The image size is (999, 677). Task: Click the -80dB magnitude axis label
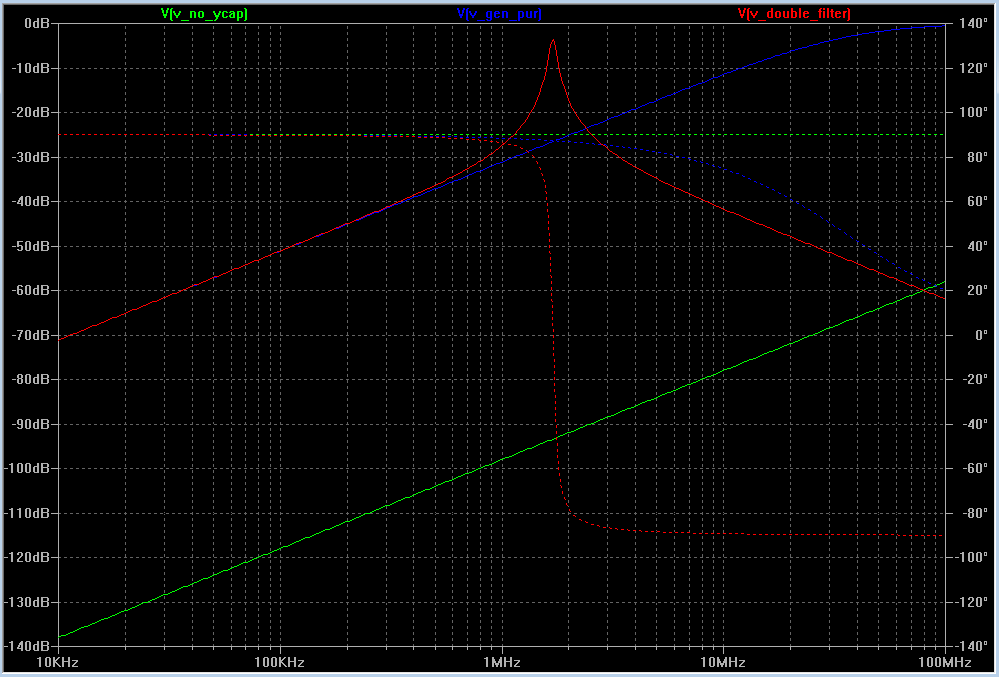(x=31, y=380)
